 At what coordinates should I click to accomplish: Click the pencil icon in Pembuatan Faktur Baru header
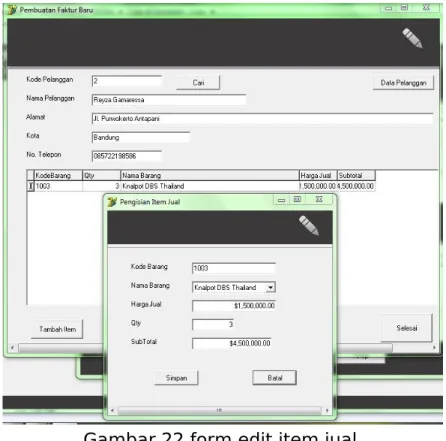point(412,38)
